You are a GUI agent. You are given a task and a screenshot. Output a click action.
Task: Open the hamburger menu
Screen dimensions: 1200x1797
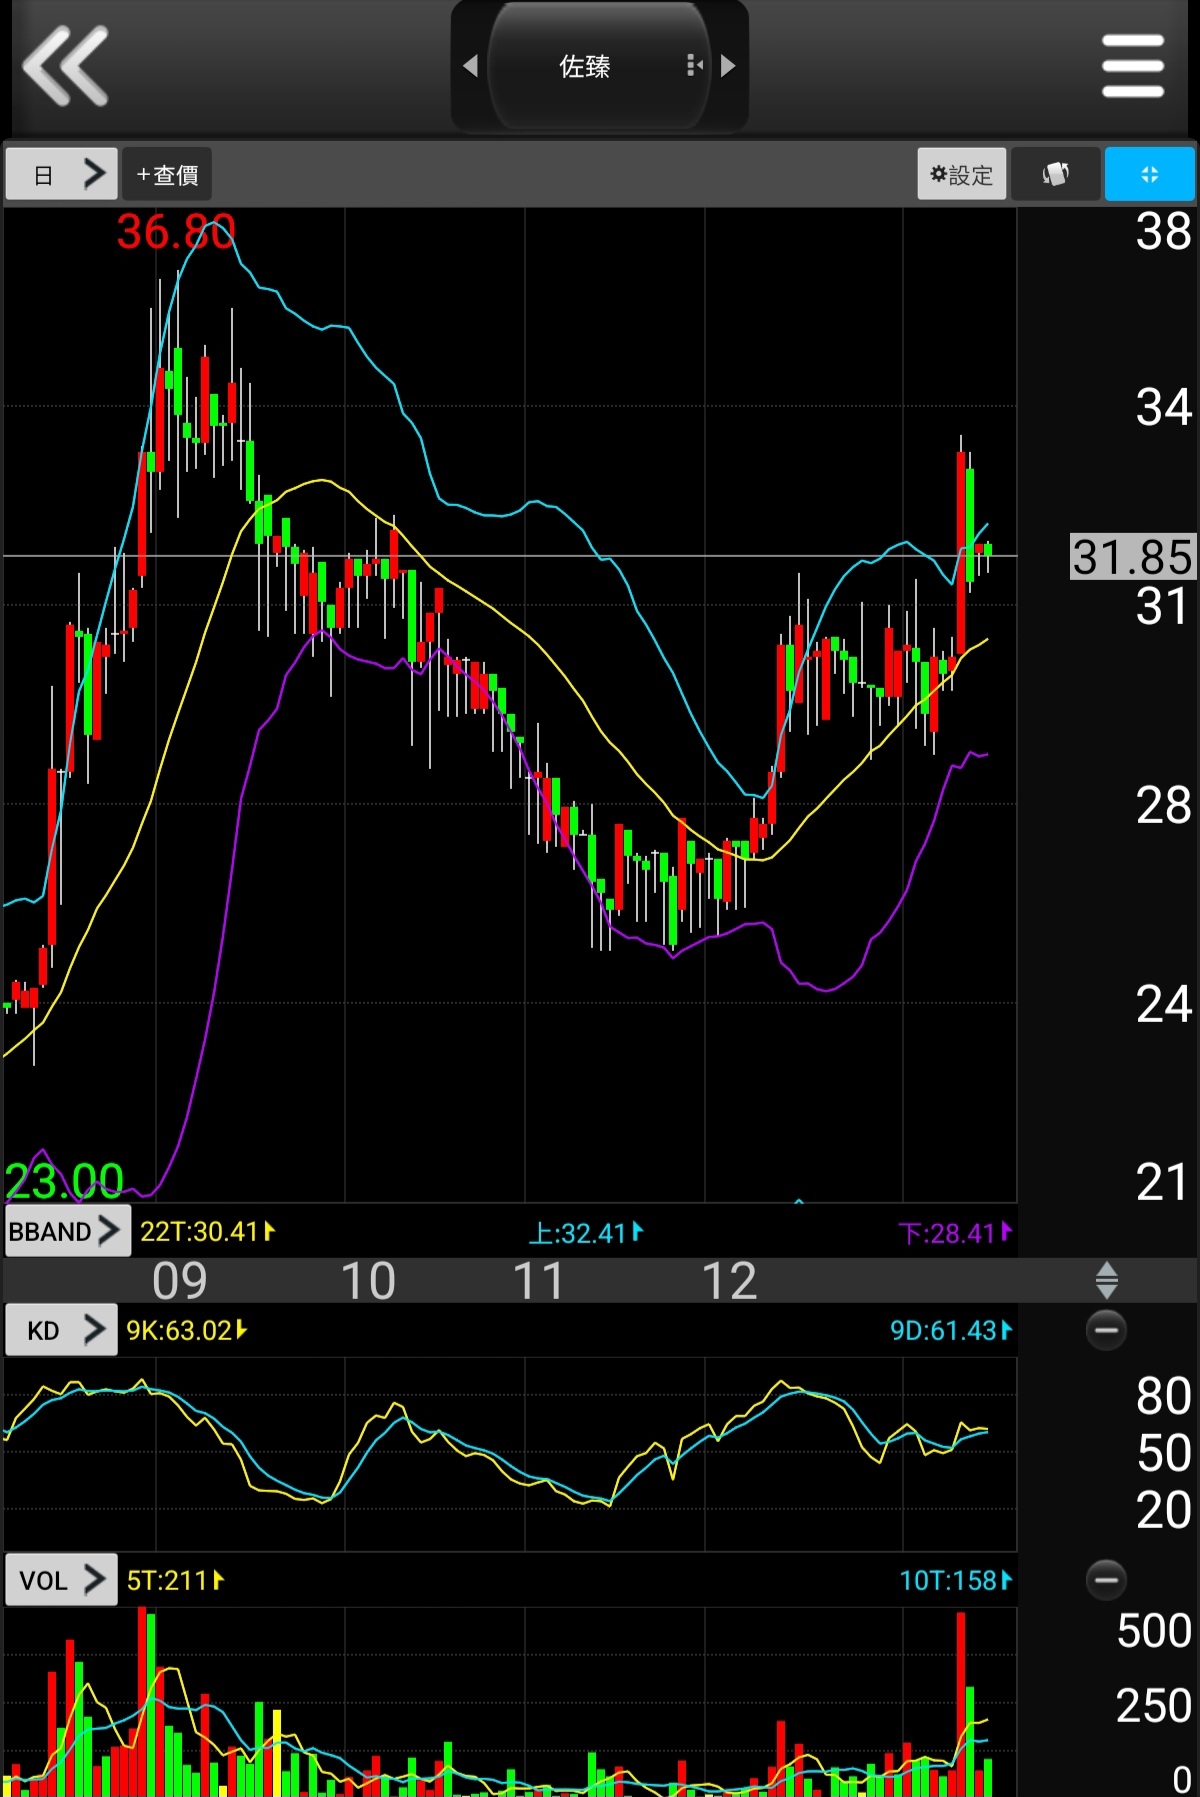pos(1132,66)
